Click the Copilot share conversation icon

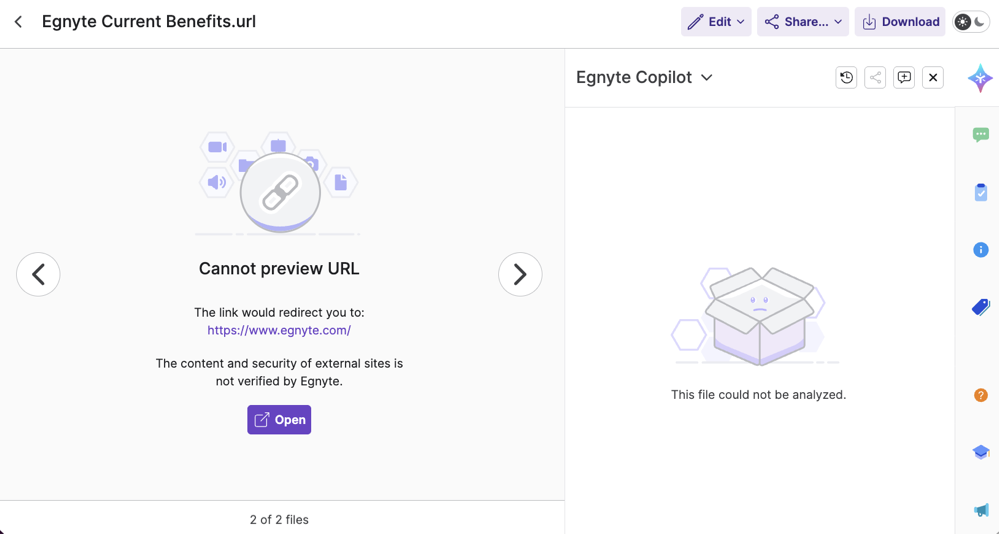(x=875, y=77)
